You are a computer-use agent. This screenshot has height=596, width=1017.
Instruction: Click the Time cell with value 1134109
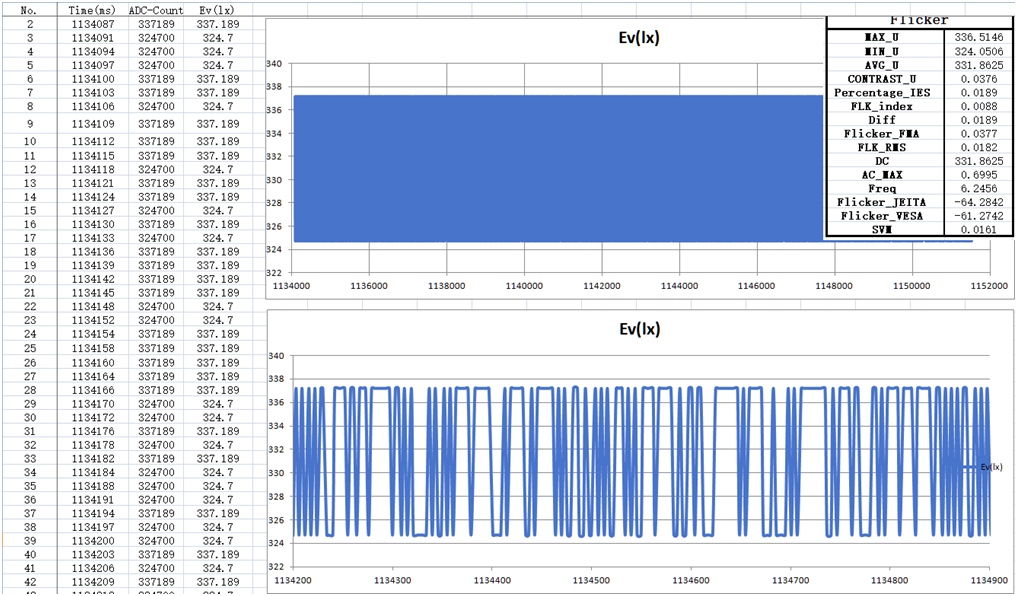92,124
